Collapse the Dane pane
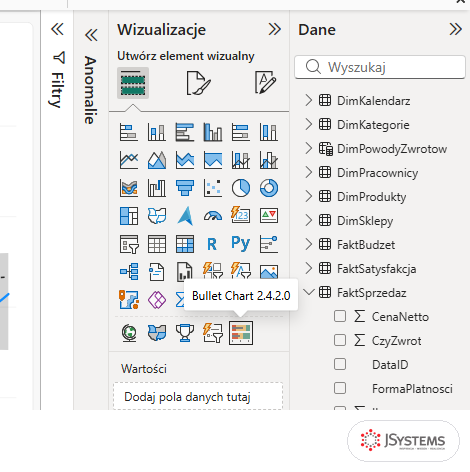This screenshot has width=470, height=472. [x=455, y=29]
